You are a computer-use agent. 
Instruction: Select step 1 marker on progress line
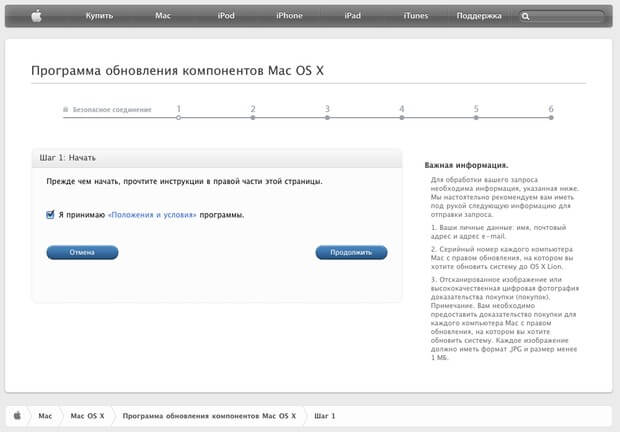click(178, 117)
